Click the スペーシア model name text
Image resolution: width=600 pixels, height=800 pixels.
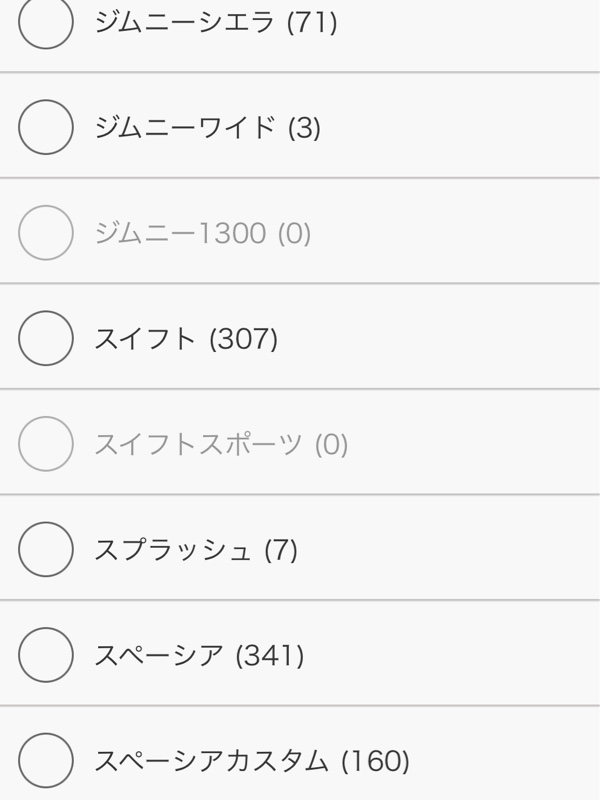pyautogui.click(x=159, y=656)
